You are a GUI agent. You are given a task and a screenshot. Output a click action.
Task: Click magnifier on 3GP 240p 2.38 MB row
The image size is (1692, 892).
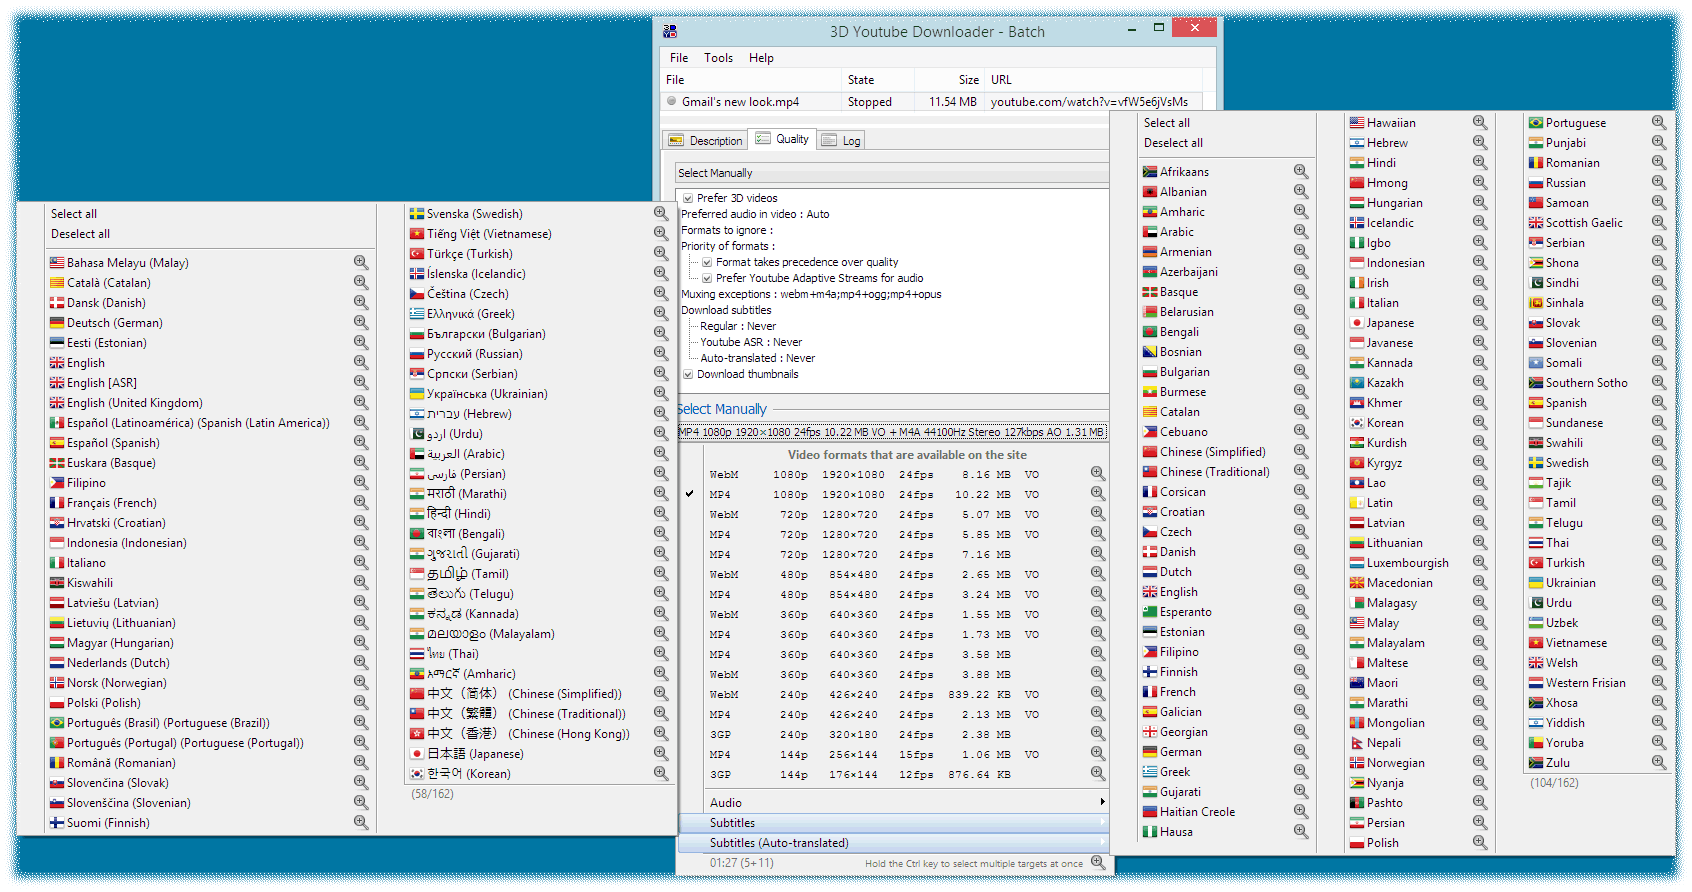(x=1097, y=734)
